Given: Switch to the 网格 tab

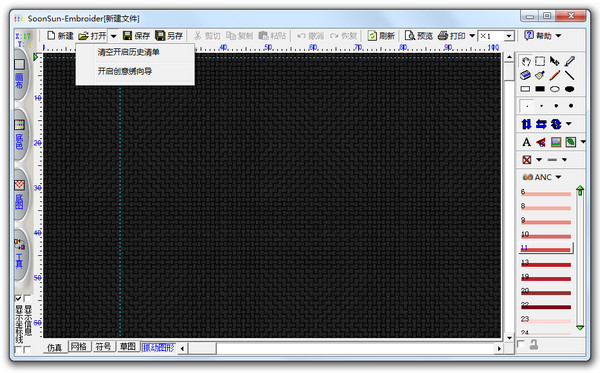Looking at the screenshot, I should (x=79, y=347).
